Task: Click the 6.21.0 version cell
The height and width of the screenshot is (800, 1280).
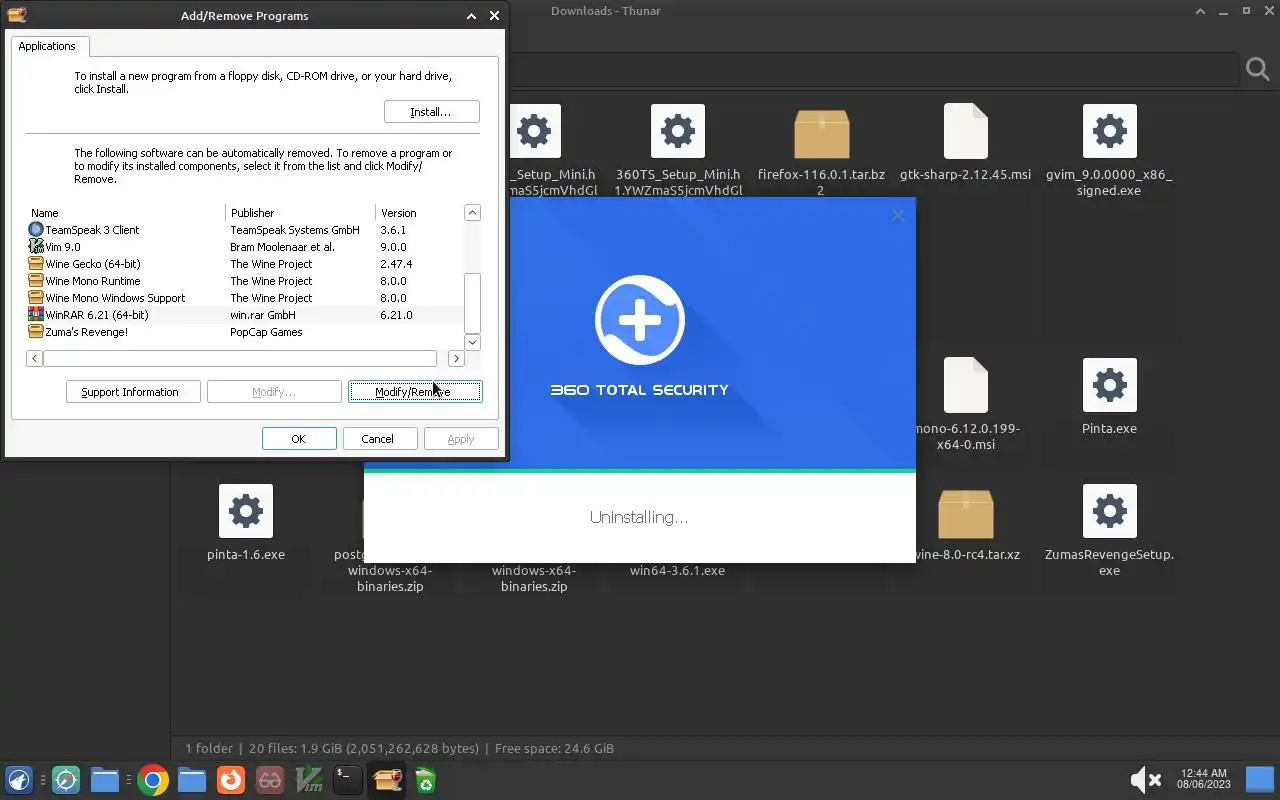Action: 396,315
